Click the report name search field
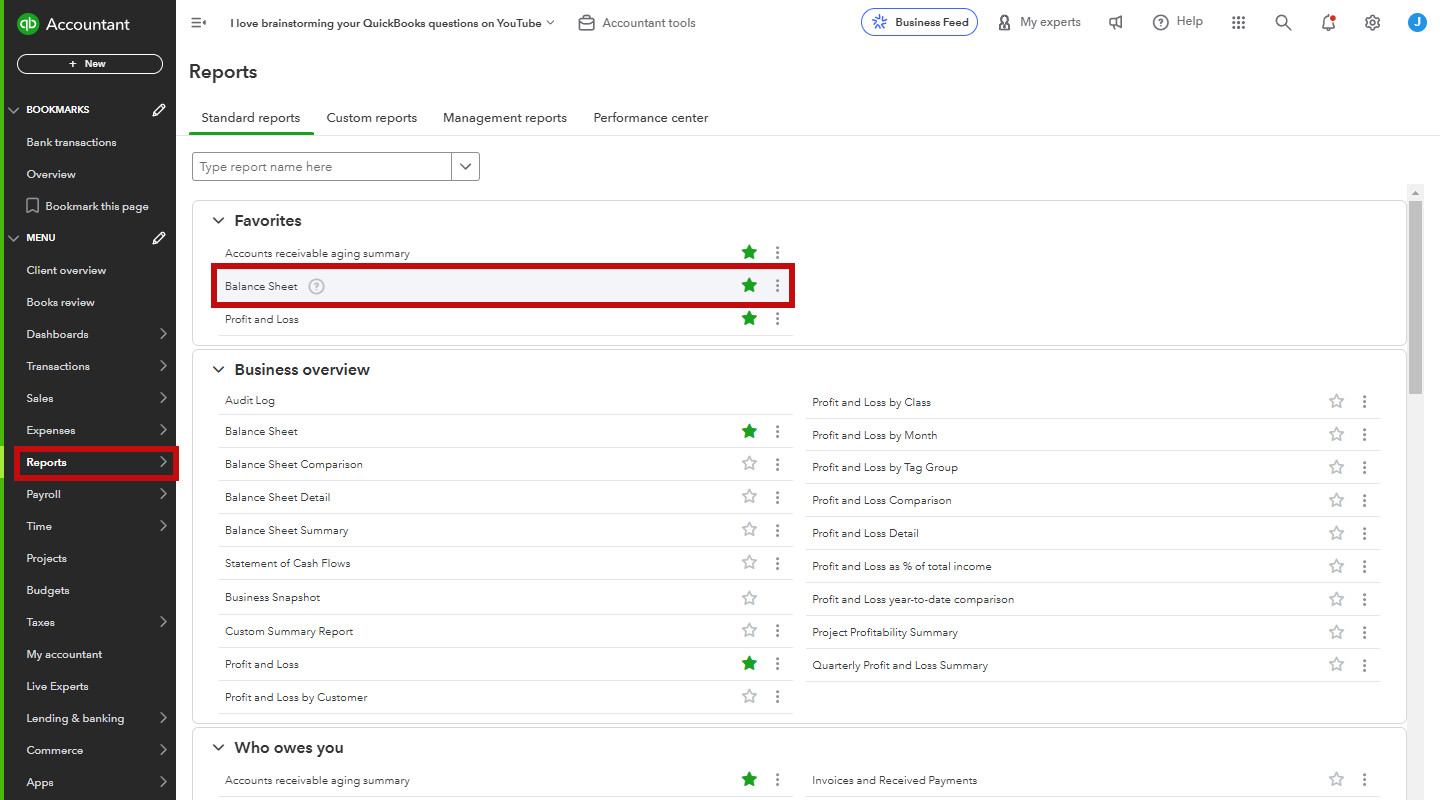 tap(322, 167)
